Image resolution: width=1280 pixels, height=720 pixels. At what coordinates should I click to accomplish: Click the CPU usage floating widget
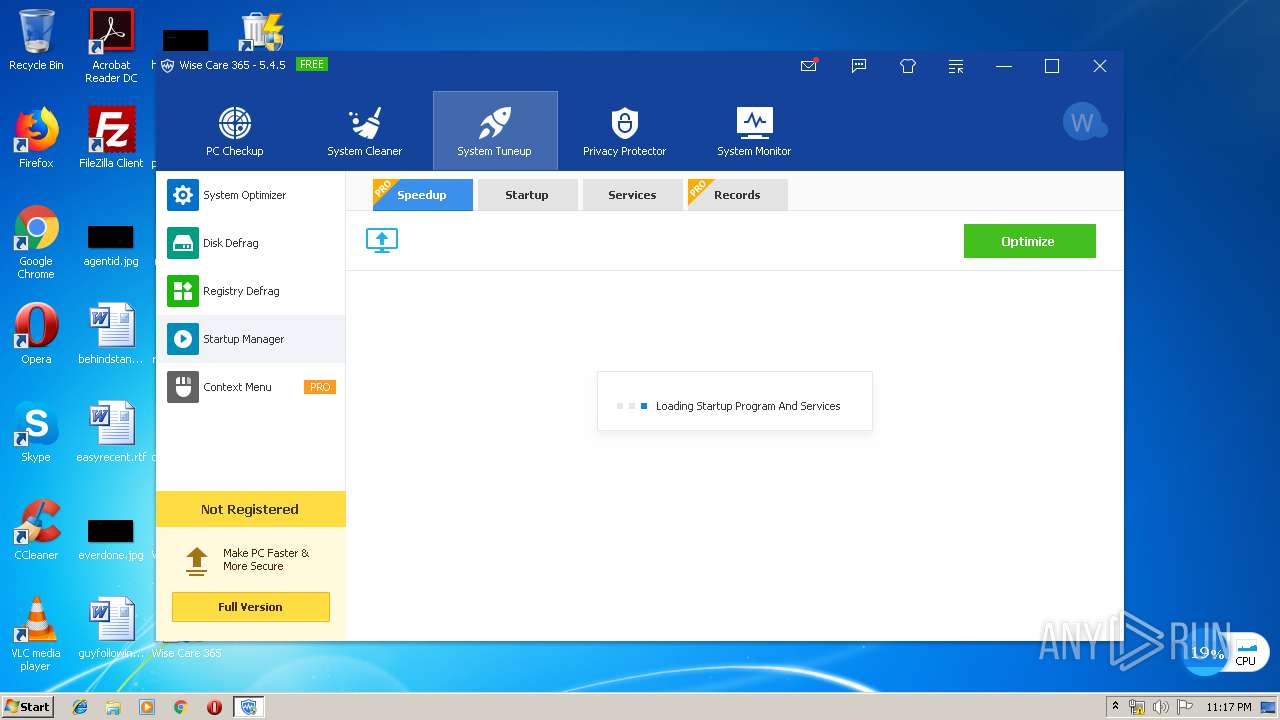(1226, 652)
